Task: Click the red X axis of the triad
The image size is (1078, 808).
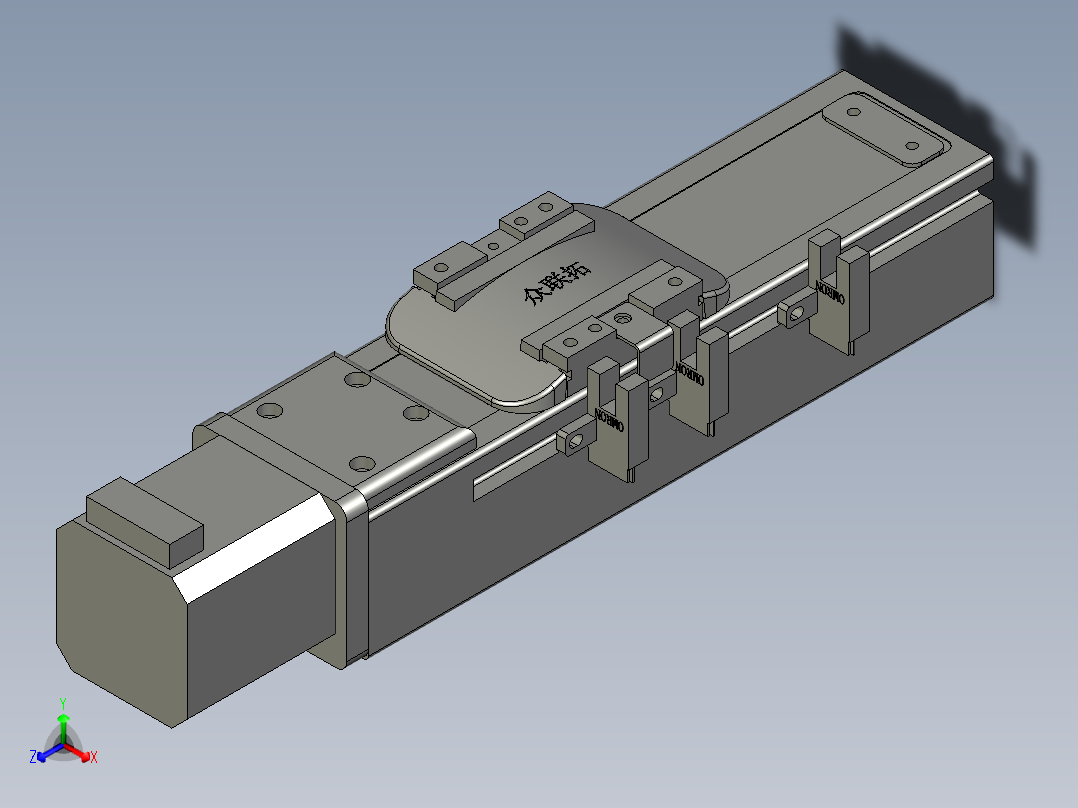Action: [x=82, y=752]
